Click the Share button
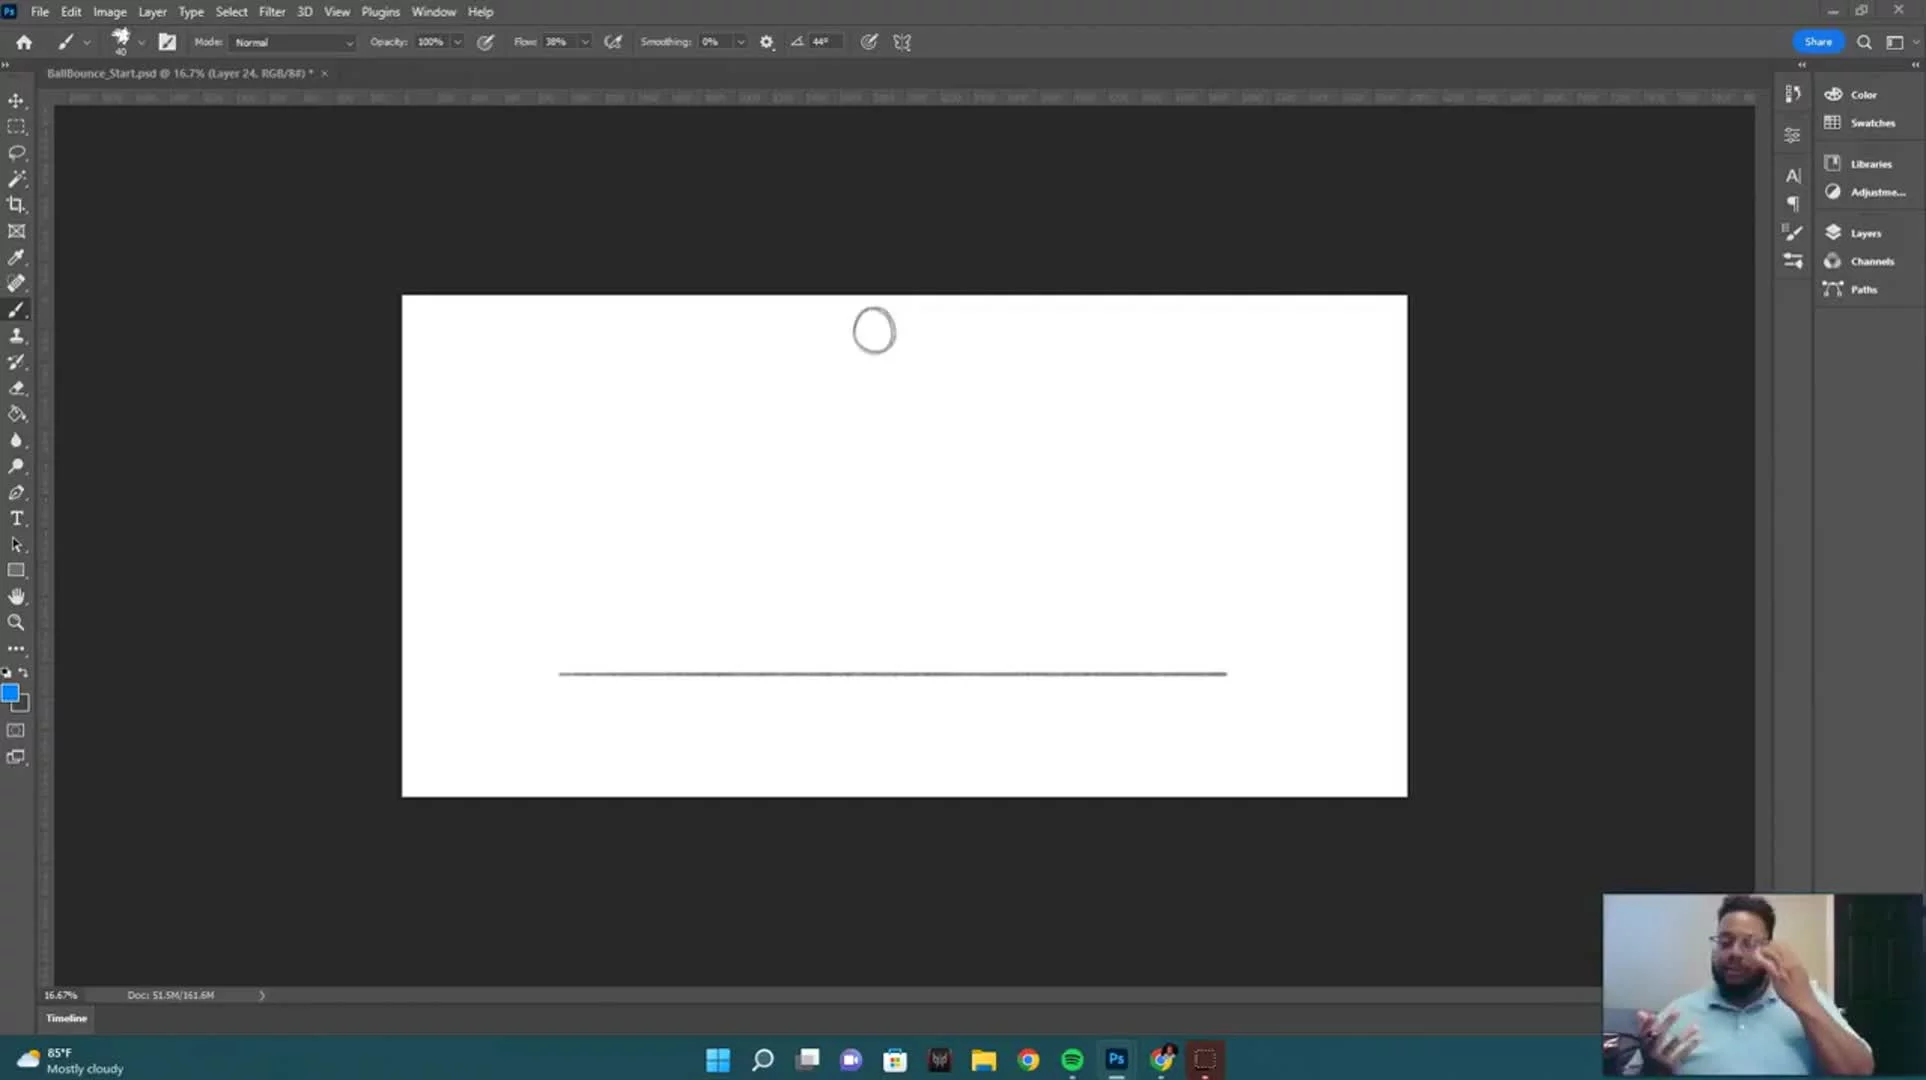The width and height of the screenshot is (1926, 1080). pos(1817,42)
